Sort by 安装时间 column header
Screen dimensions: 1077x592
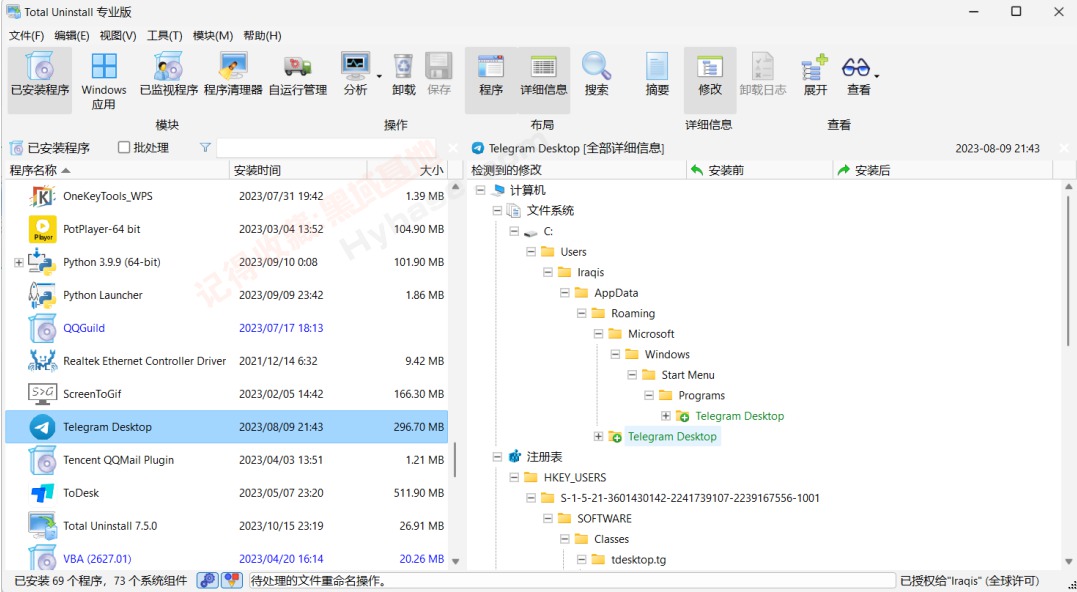coord(298,170)
